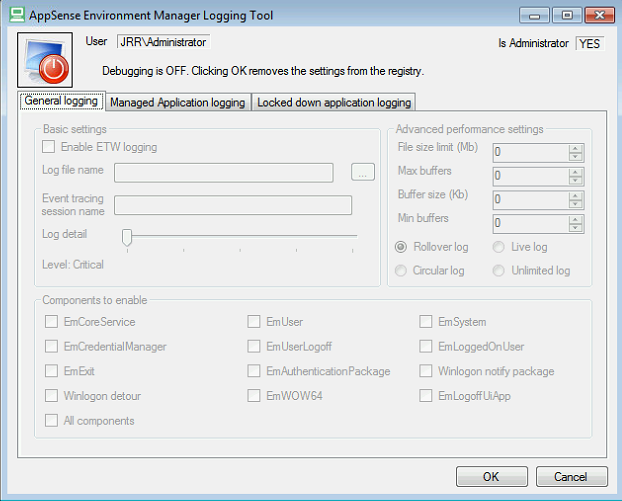Viewport: 622px width, 501px height.
Task: Decrease Max buffers with down arrow
Action: (x=575, y=180)
